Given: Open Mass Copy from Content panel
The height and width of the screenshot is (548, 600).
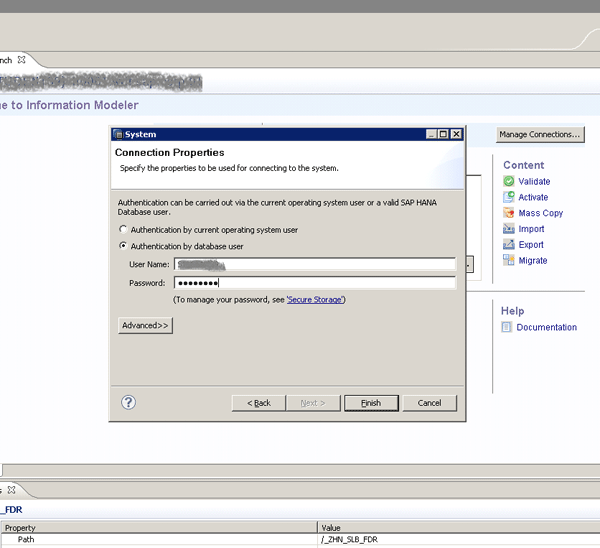Looking at the screenshot, I should (508, 213).
